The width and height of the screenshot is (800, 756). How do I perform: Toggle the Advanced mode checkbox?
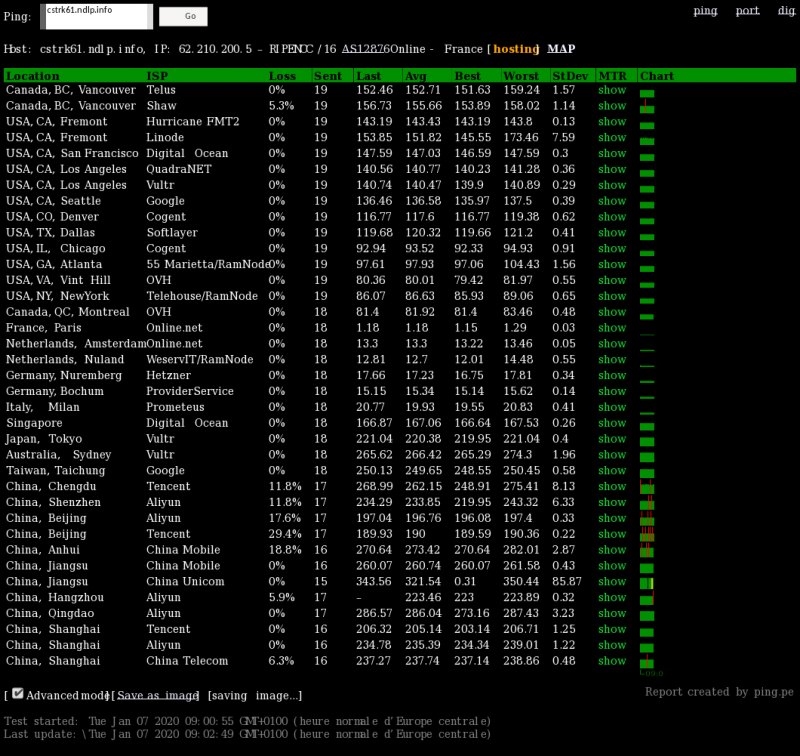click(17, 692)
